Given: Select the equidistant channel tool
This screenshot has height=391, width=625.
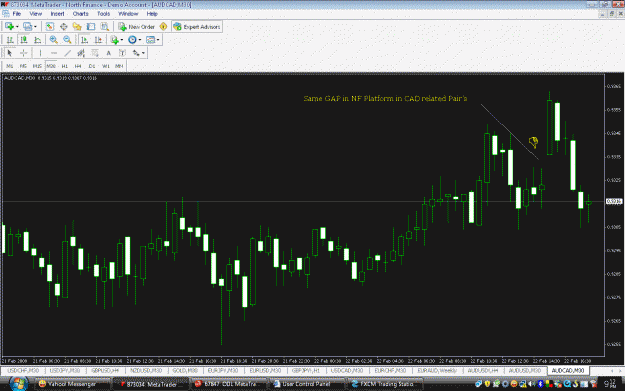Looking at the screenshot, I should pos(81,53).
